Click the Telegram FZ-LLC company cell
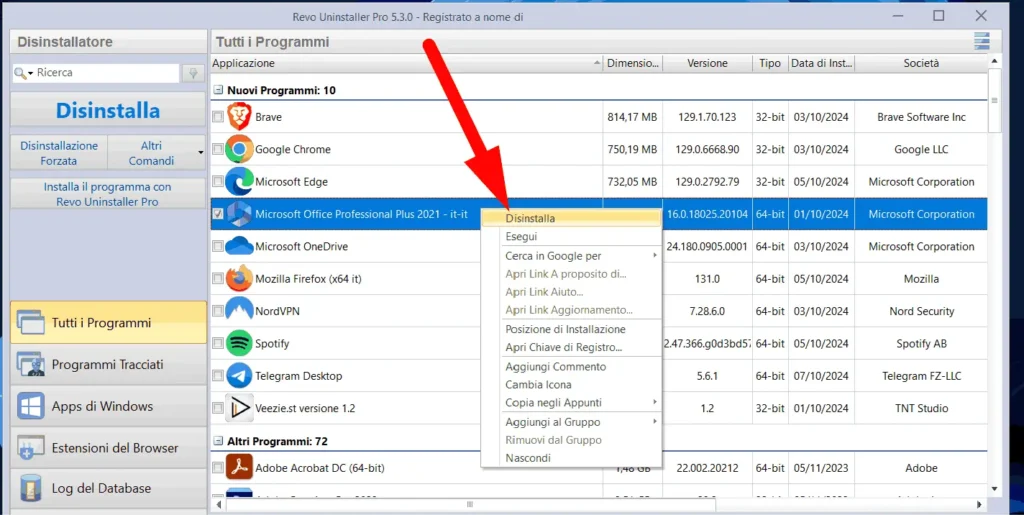 tap(921, 376)
